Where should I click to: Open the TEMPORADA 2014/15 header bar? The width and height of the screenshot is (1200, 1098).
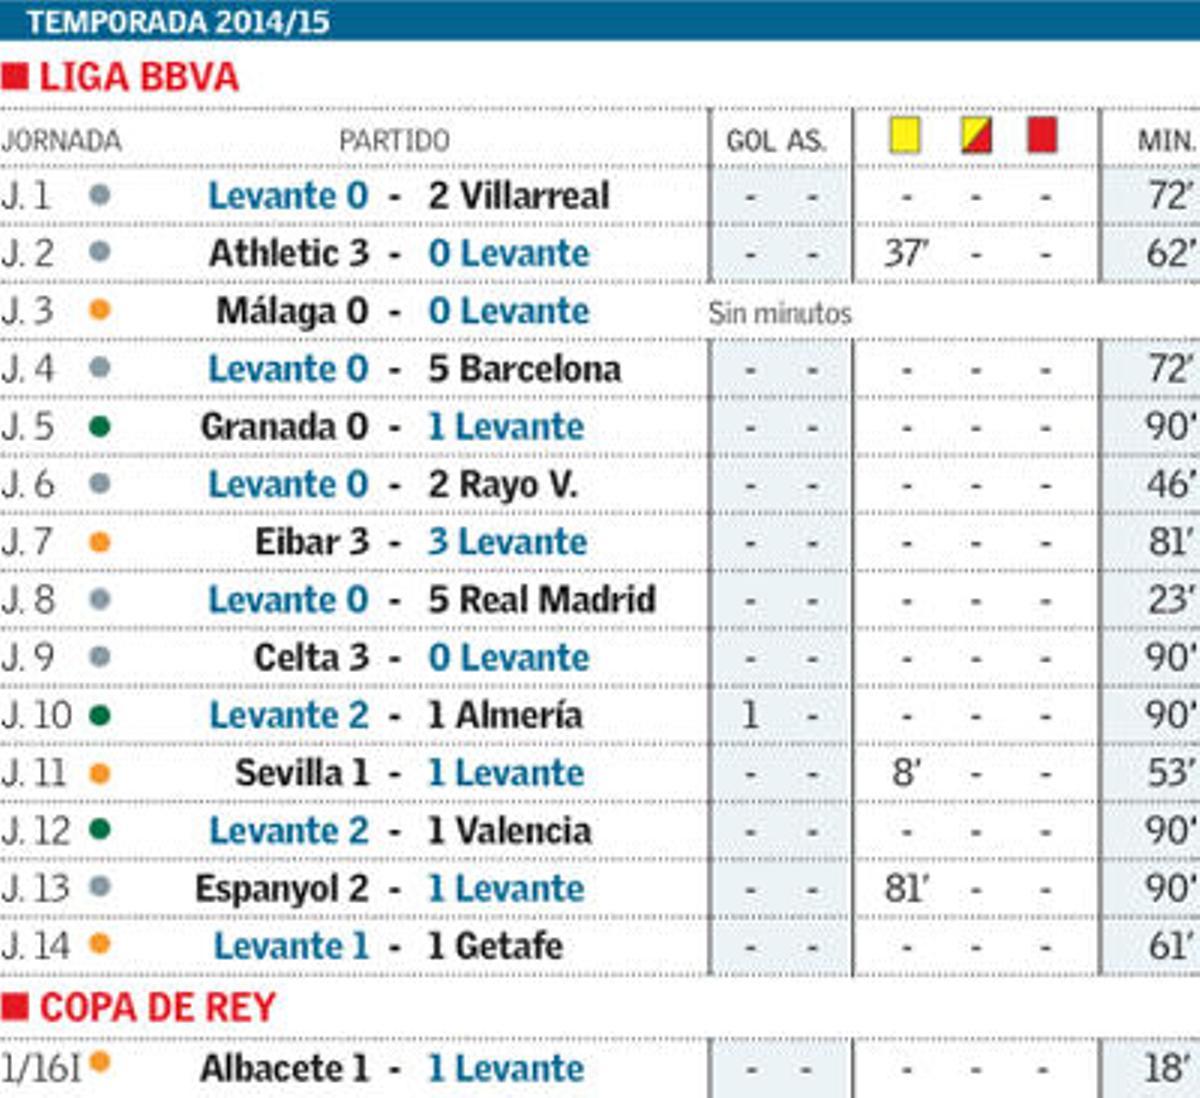click(600, 21)
